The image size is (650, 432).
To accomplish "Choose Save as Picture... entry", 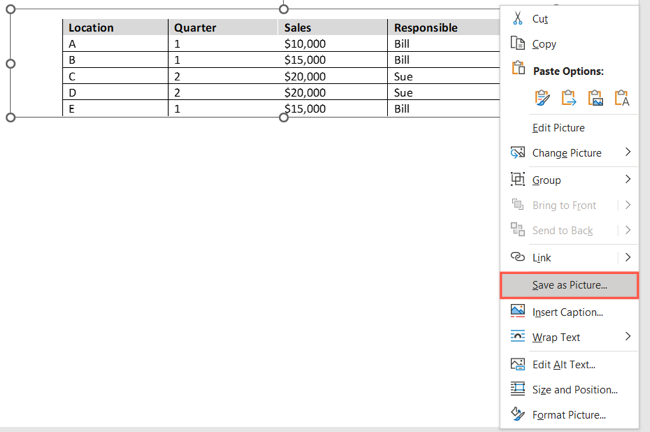I will 569,285.
